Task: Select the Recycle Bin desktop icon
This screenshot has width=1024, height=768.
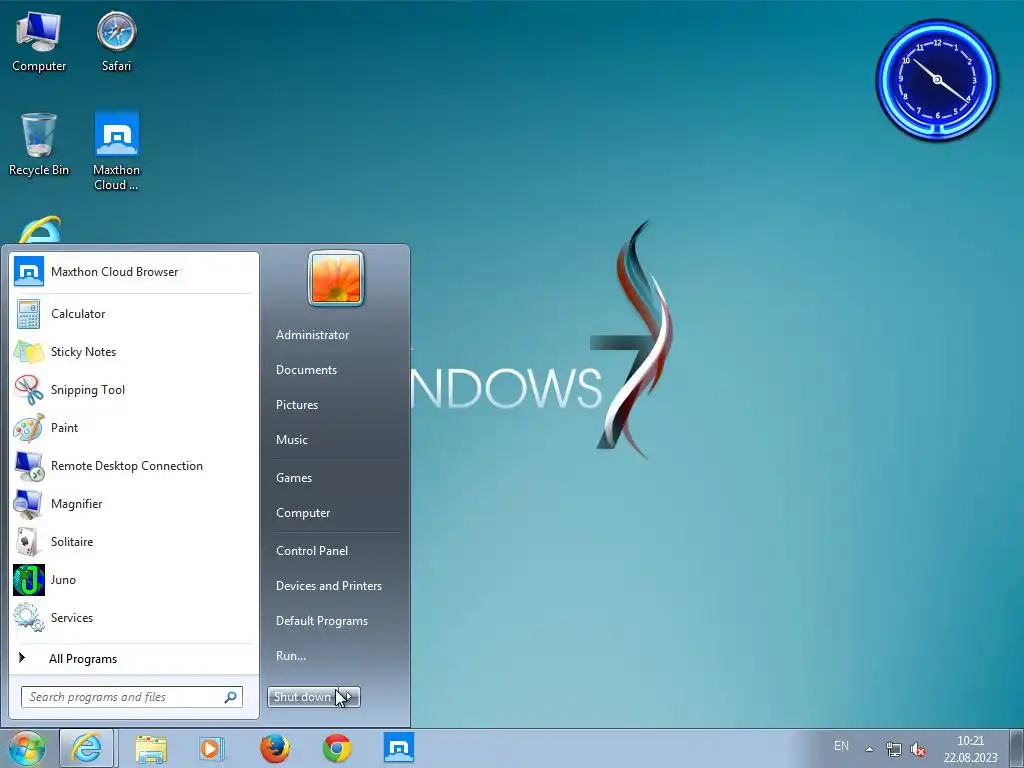Action: [39, 144]
